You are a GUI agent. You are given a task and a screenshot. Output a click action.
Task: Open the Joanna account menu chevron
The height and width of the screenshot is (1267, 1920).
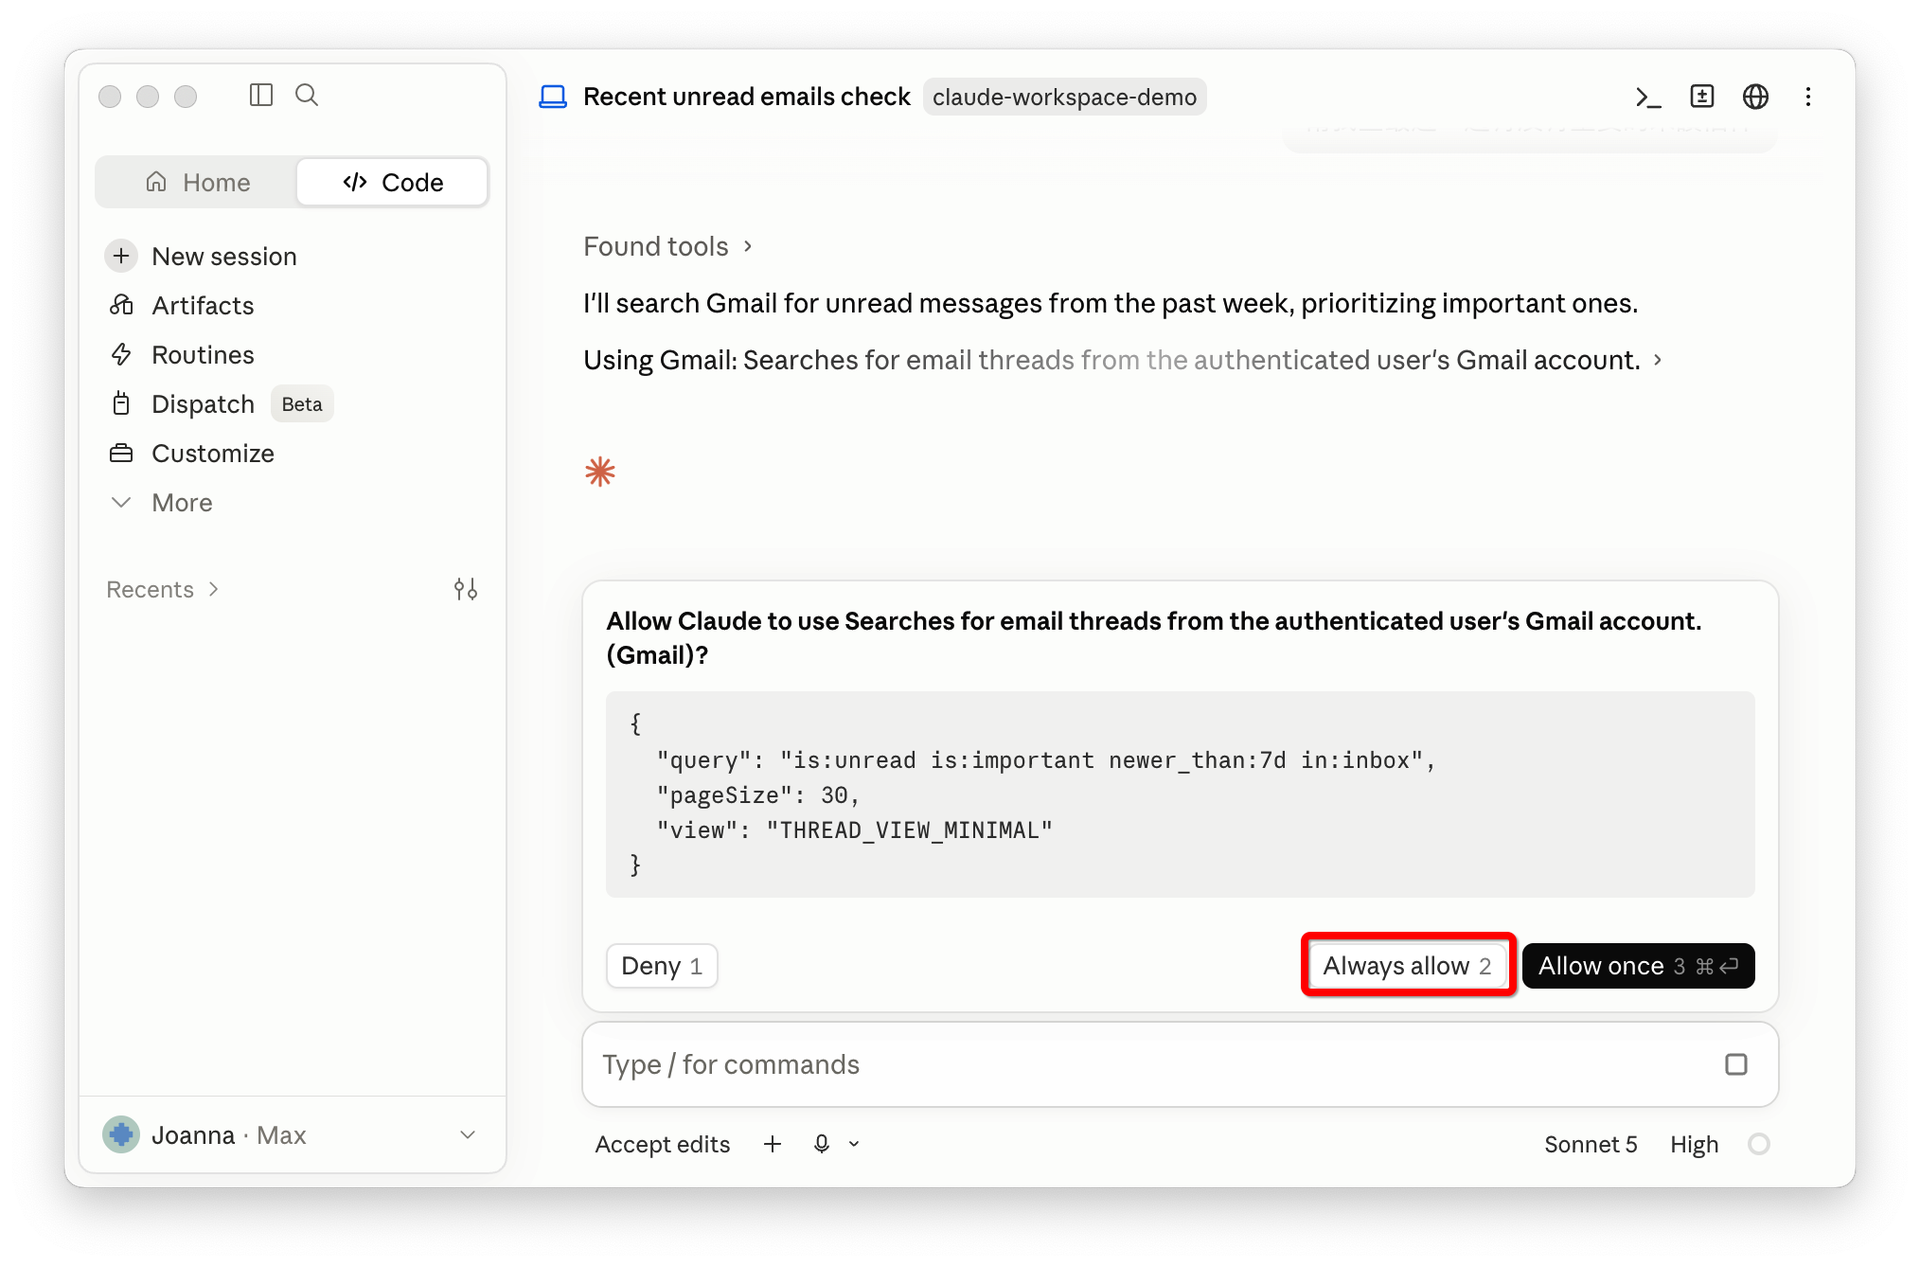467,1135
